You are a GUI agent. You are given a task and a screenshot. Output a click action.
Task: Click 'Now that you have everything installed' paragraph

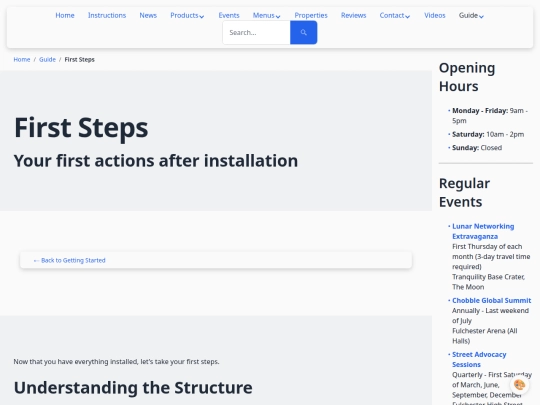pos(116,362)
